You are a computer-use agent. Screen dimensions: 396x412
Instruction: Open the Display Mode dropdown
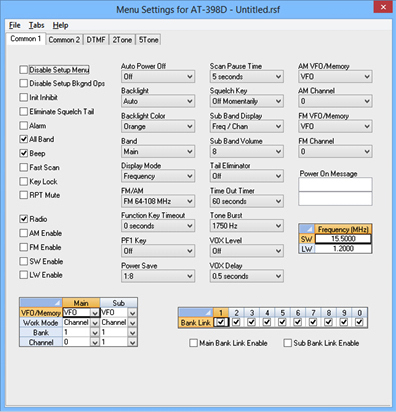point(158,176)
